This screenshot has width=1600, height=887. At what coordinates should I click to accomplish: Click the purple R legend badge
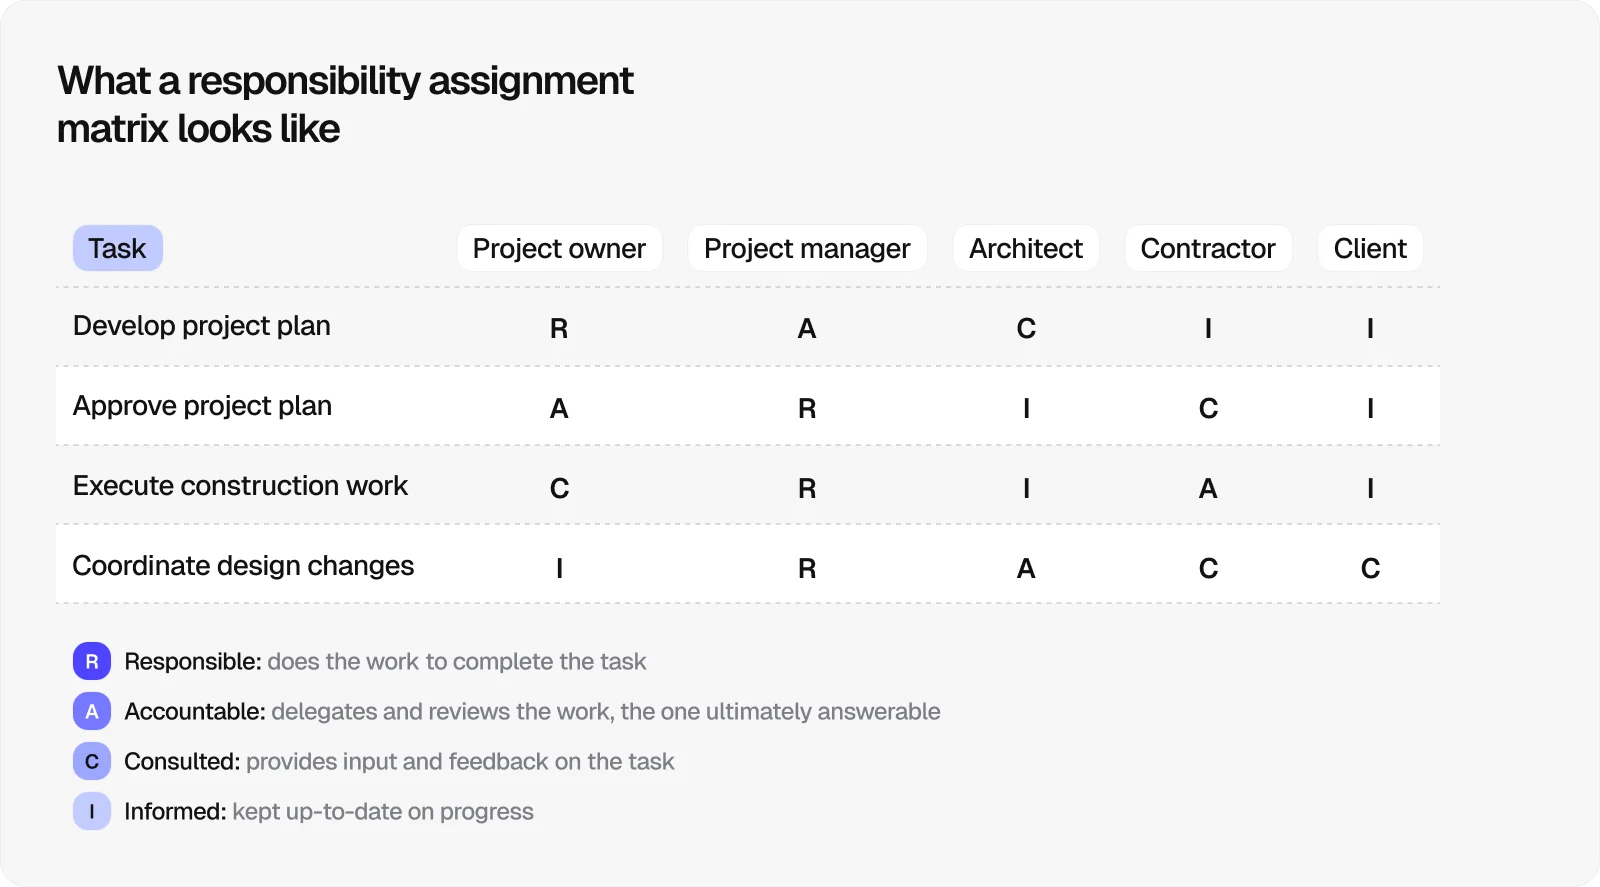[92, 662]
